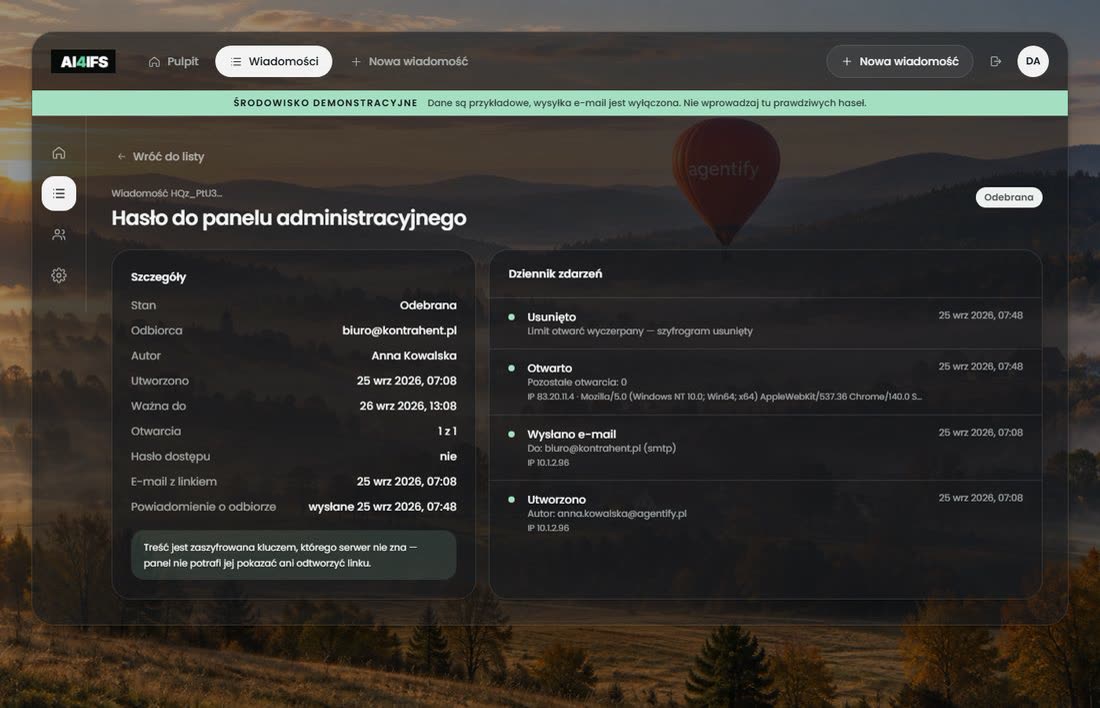Go back via Wróć do listy
The width and height of the screenshot is (1100, 708).
click(x=161, y=156)
